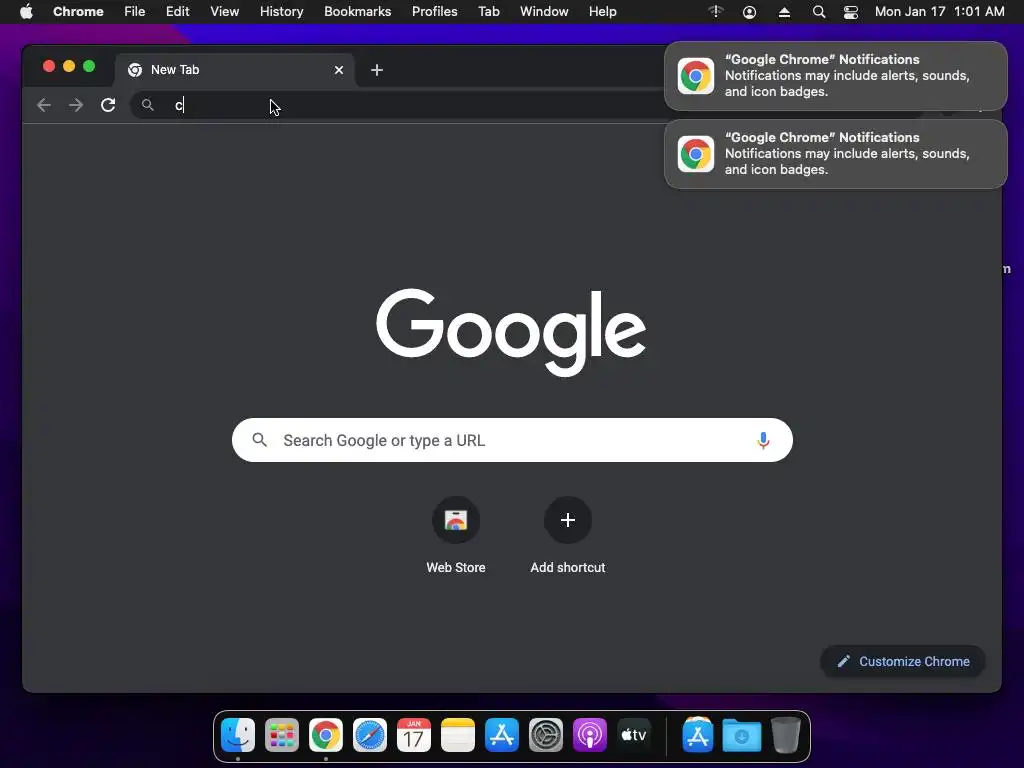Open the File menu
1024x768 pixels.
pos(135,12)
